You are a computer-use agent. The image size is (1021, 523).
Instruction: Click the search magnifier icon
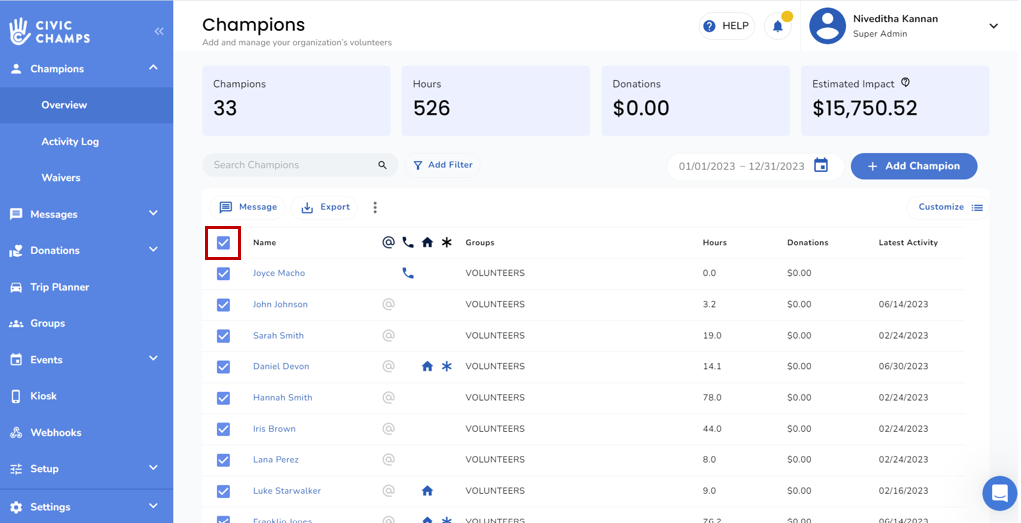point(382,166)
